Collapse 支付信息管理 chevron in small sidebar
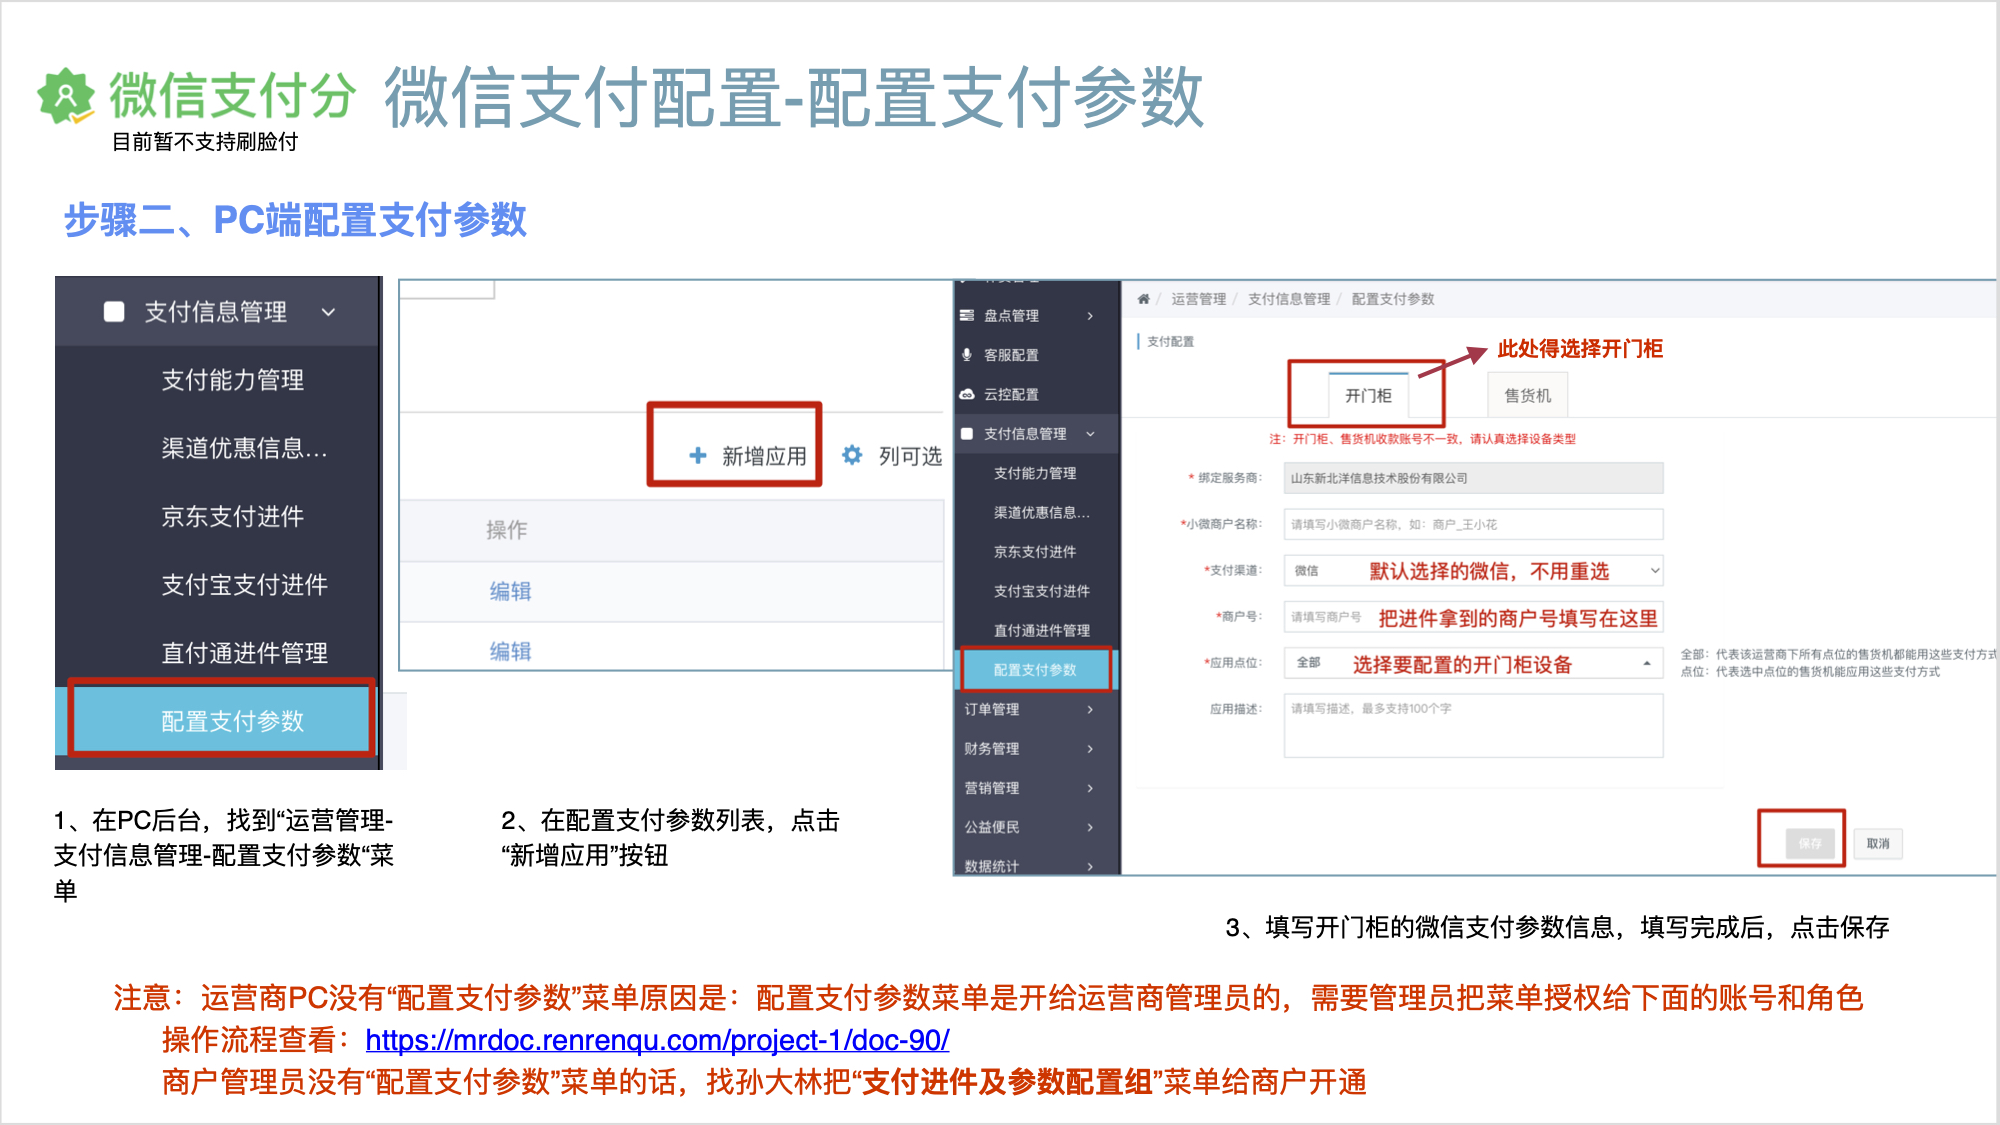This screenshot has height=1125, width=2000. (1090, 434)
